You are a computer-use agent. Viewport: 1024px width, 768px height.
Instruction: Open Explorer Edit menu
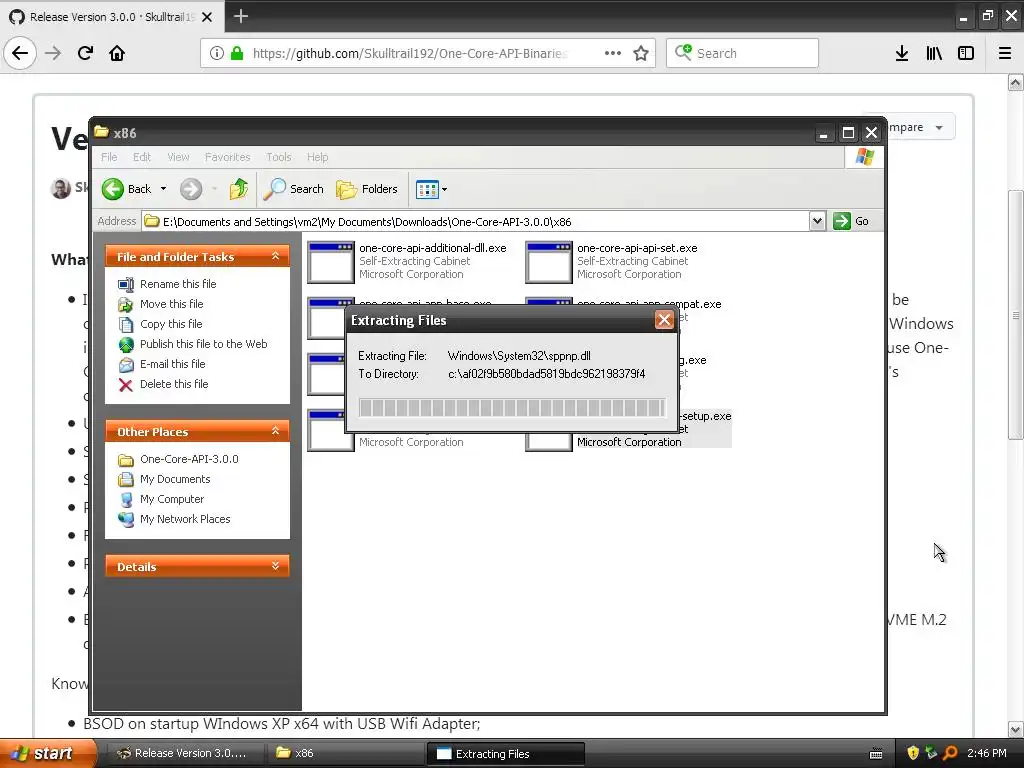pyautogui.click(x=142, y=157)
